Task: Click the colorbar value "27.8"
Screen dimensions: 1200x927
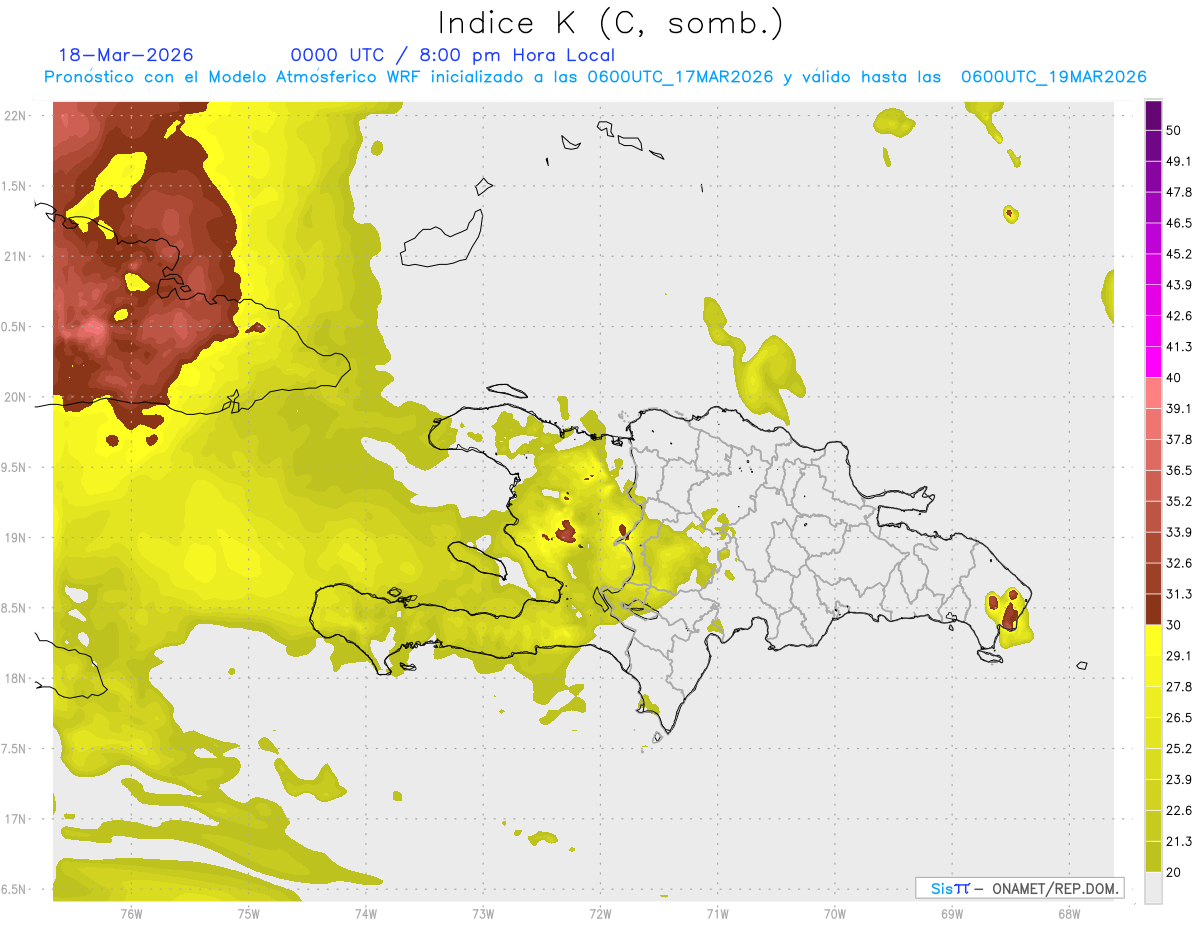Action: coord(1180,687)
